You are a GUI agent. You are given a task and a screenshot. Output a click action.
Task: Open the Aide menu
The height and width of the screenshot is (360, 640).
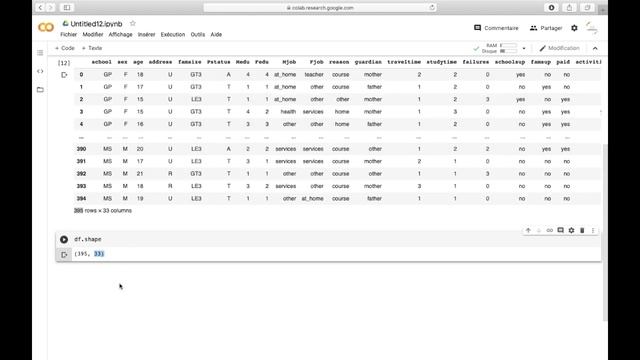216,35
